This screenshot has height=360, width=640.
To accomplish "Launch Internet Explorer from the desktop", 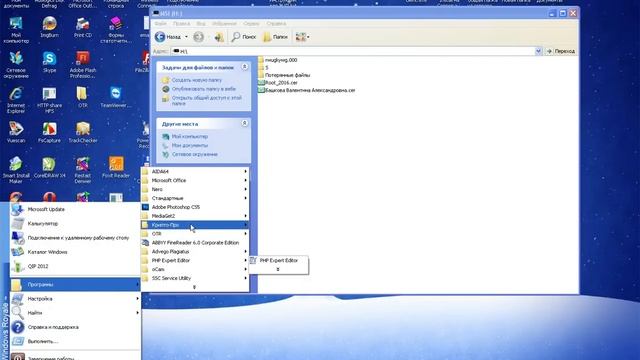I will [16, 100].
